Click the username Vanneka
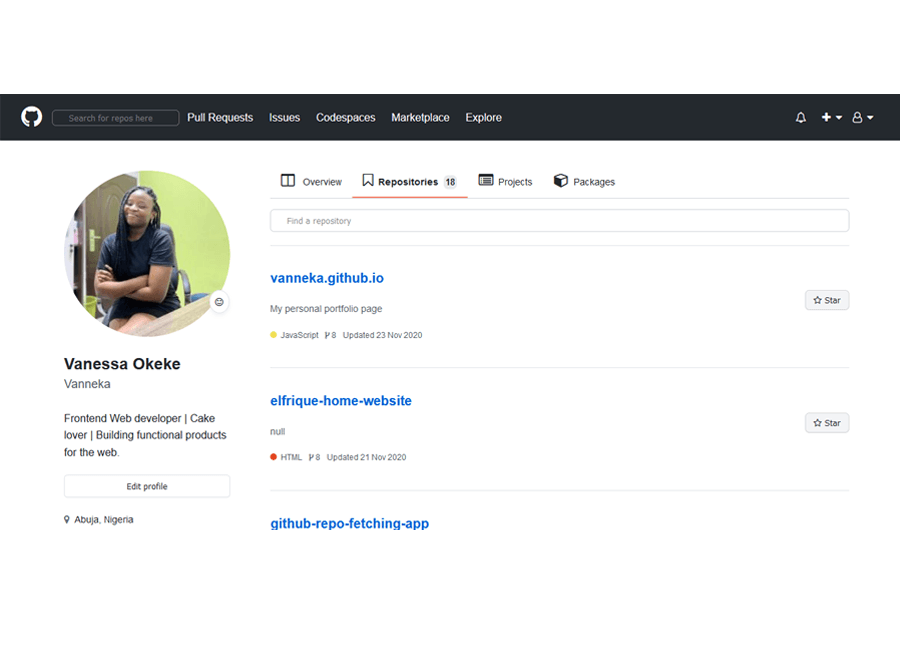900x660 pixels. [x=87, y=384]
